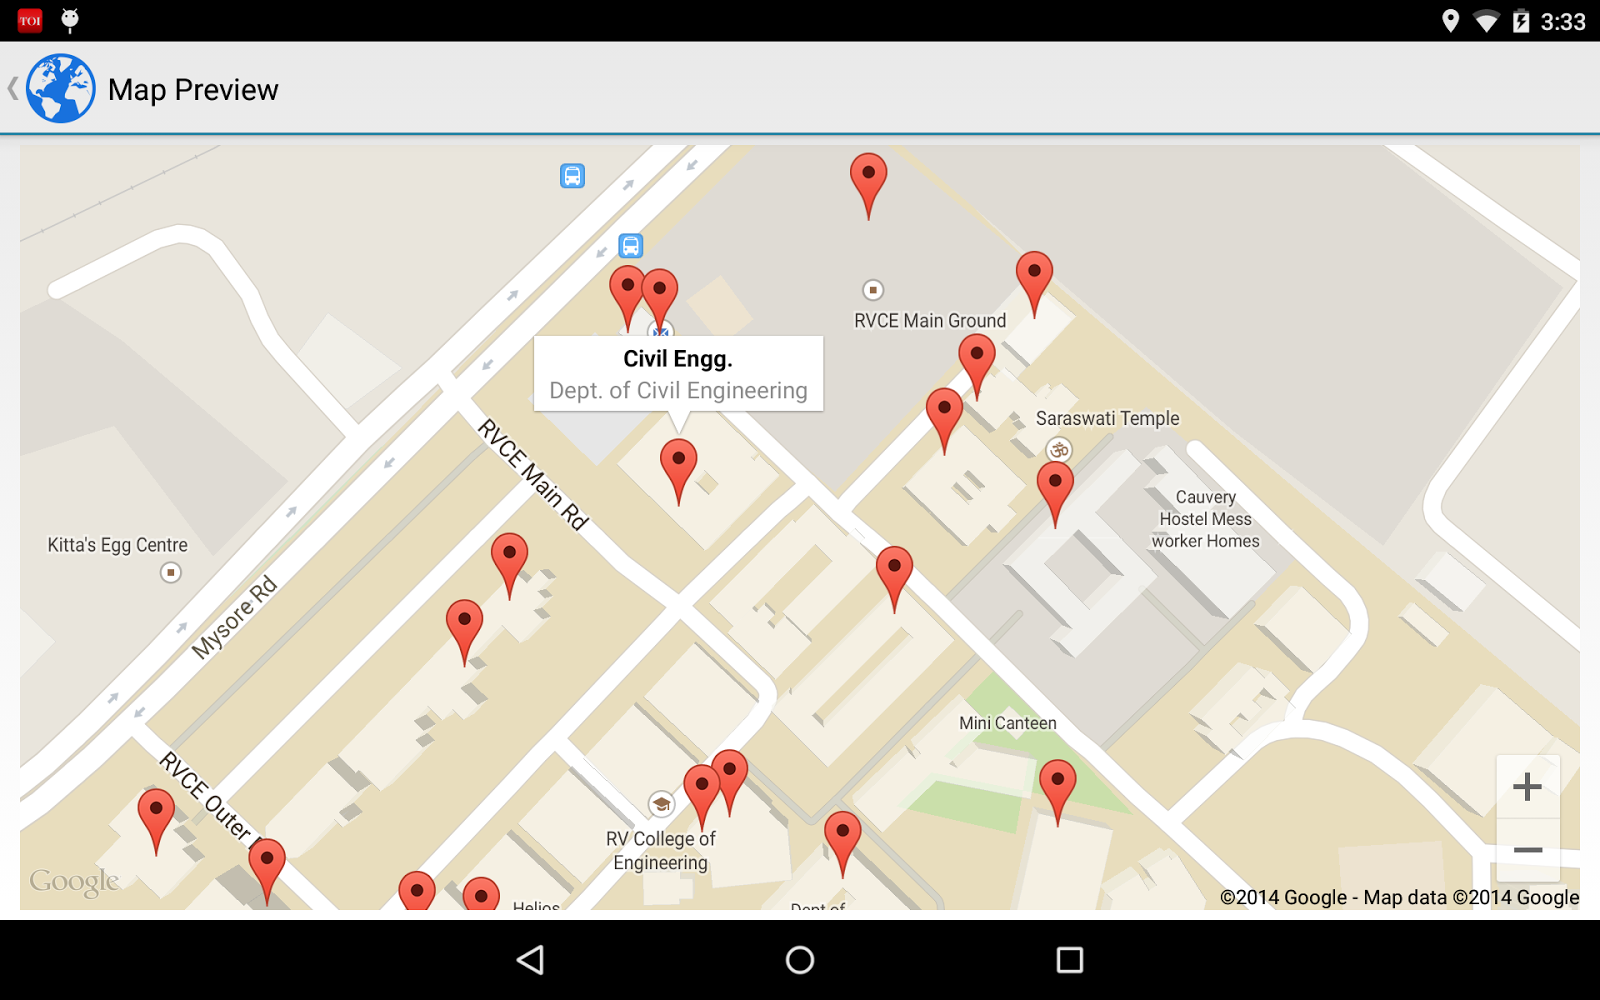Tap the upper red pin right of Mysore Rd label
The image size is (1600, 1000).
tap(509, 566)
